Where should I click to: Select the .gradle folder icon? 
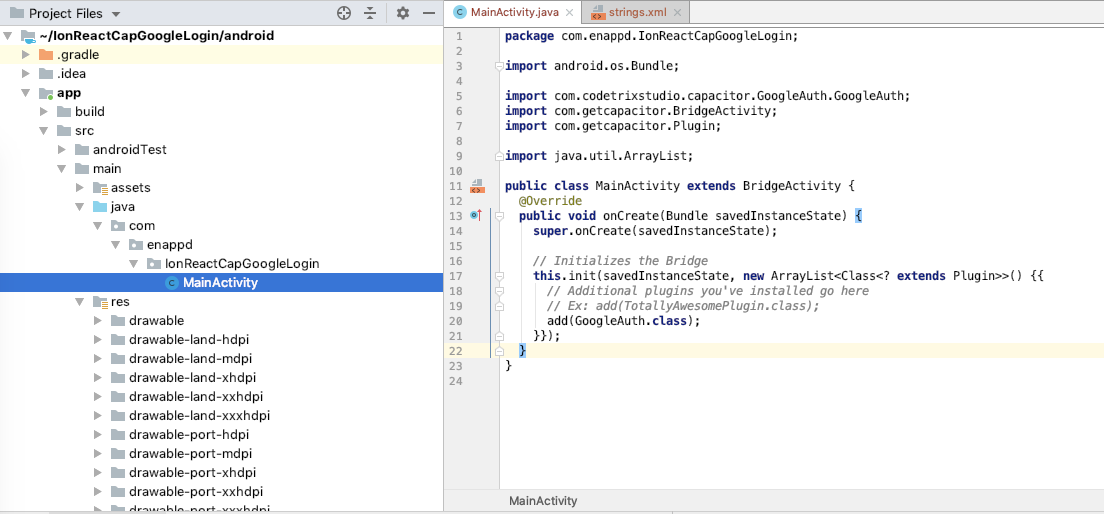tap(46, 55)
